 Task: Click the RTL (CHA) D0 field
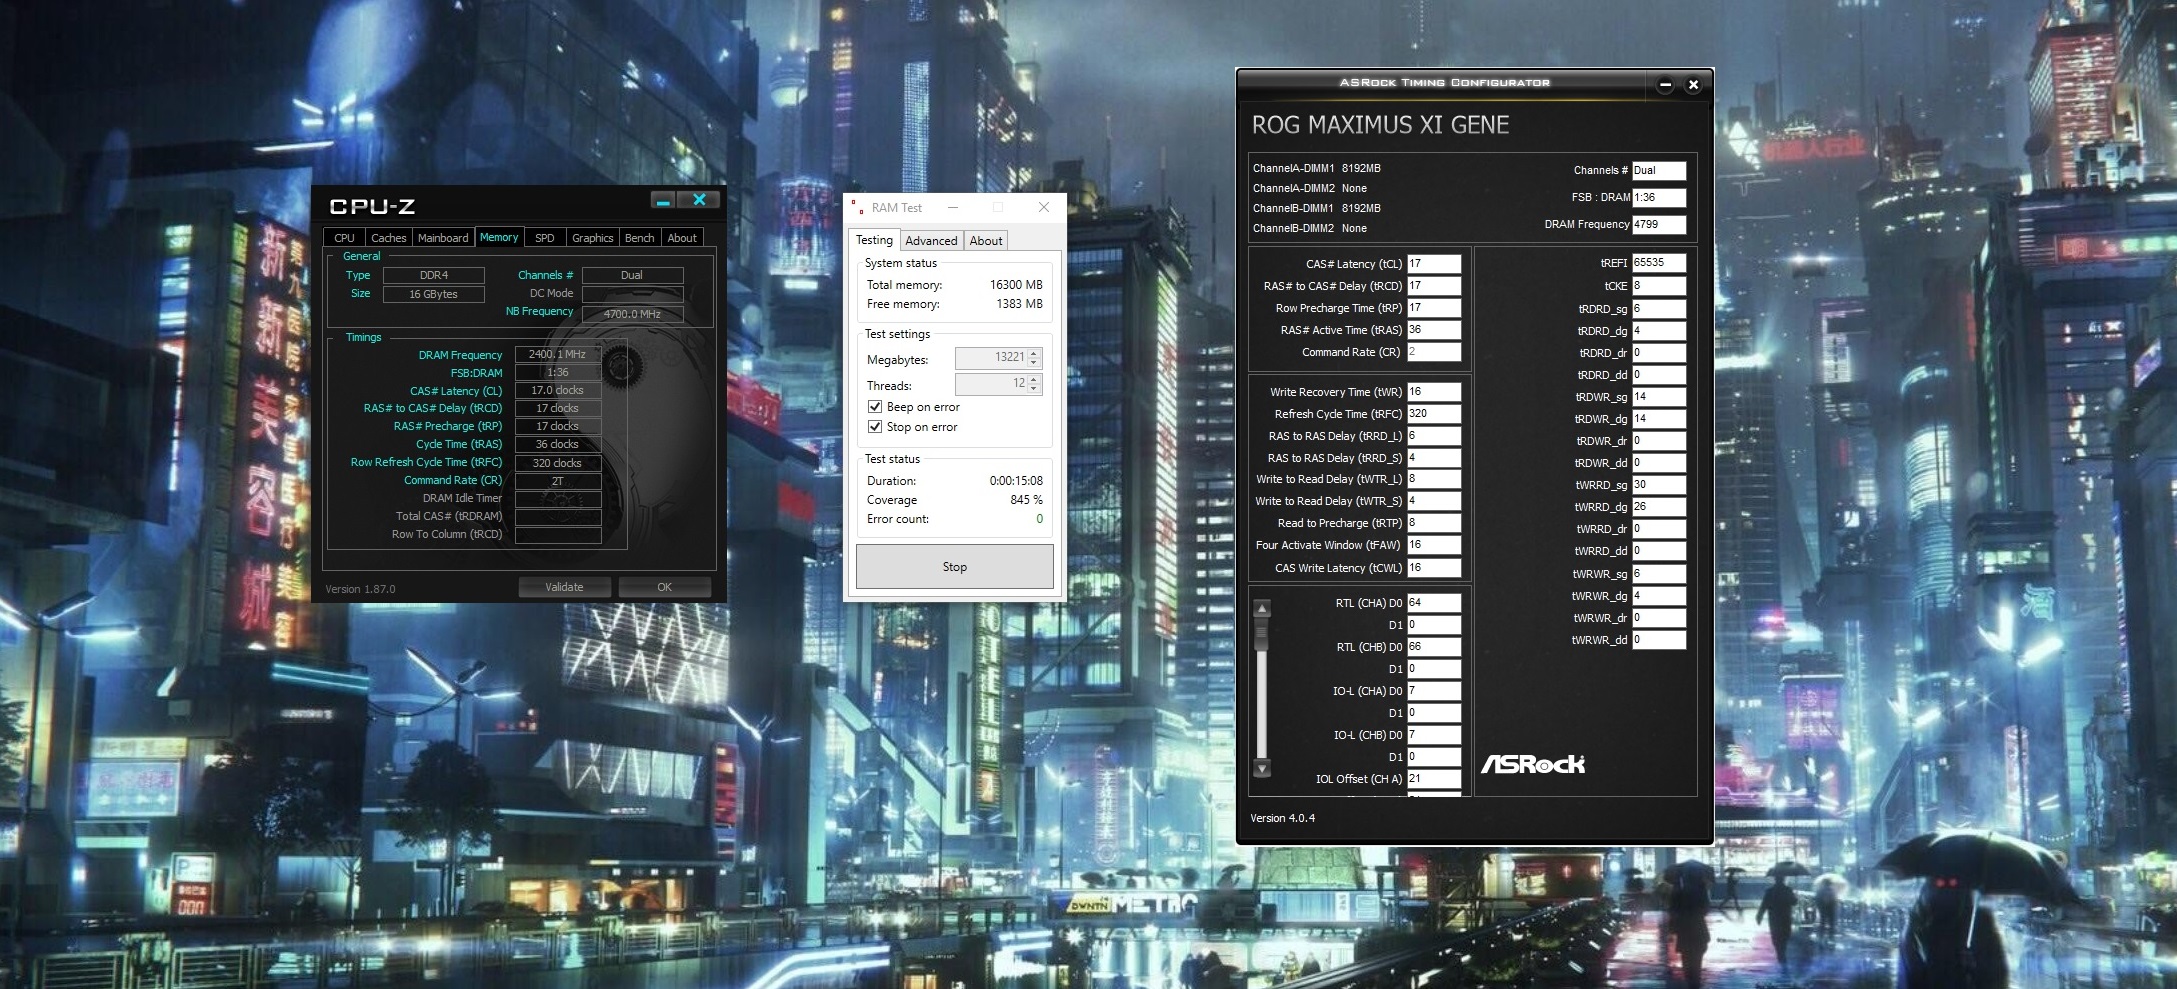point(1434,603)
